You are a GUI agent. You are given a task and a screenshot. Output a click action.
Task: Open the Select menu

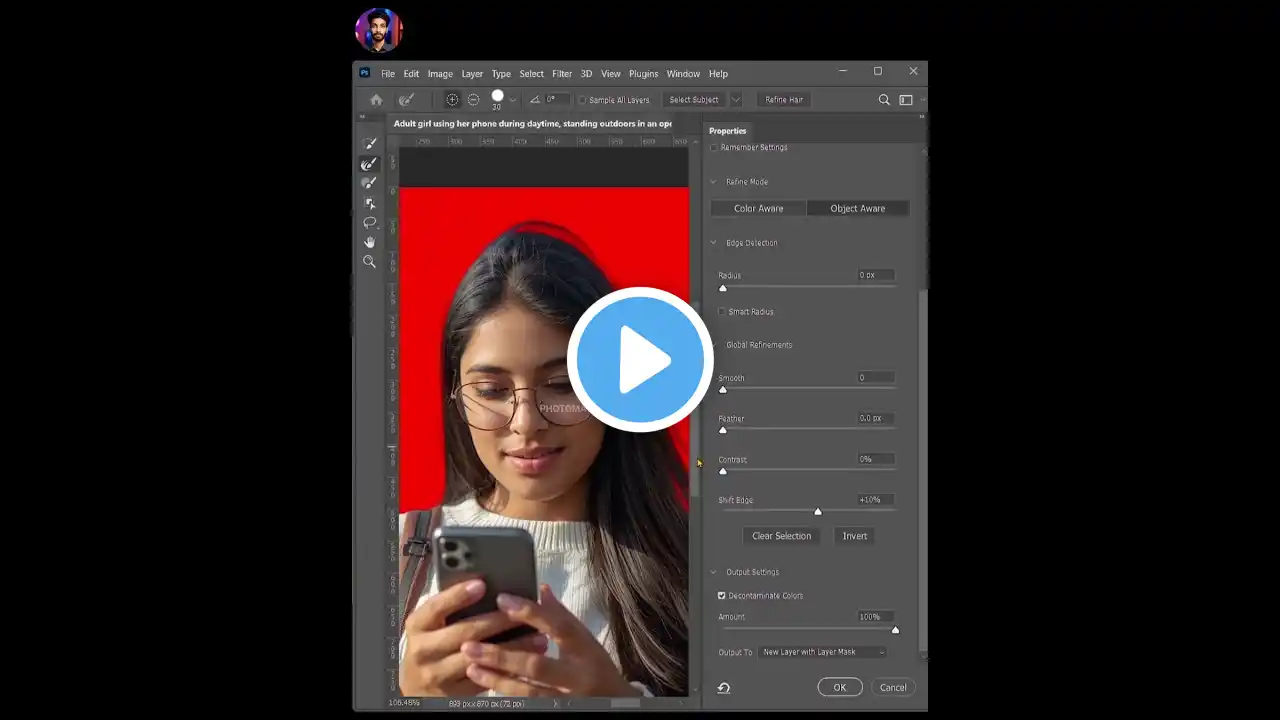coord(532,74)
